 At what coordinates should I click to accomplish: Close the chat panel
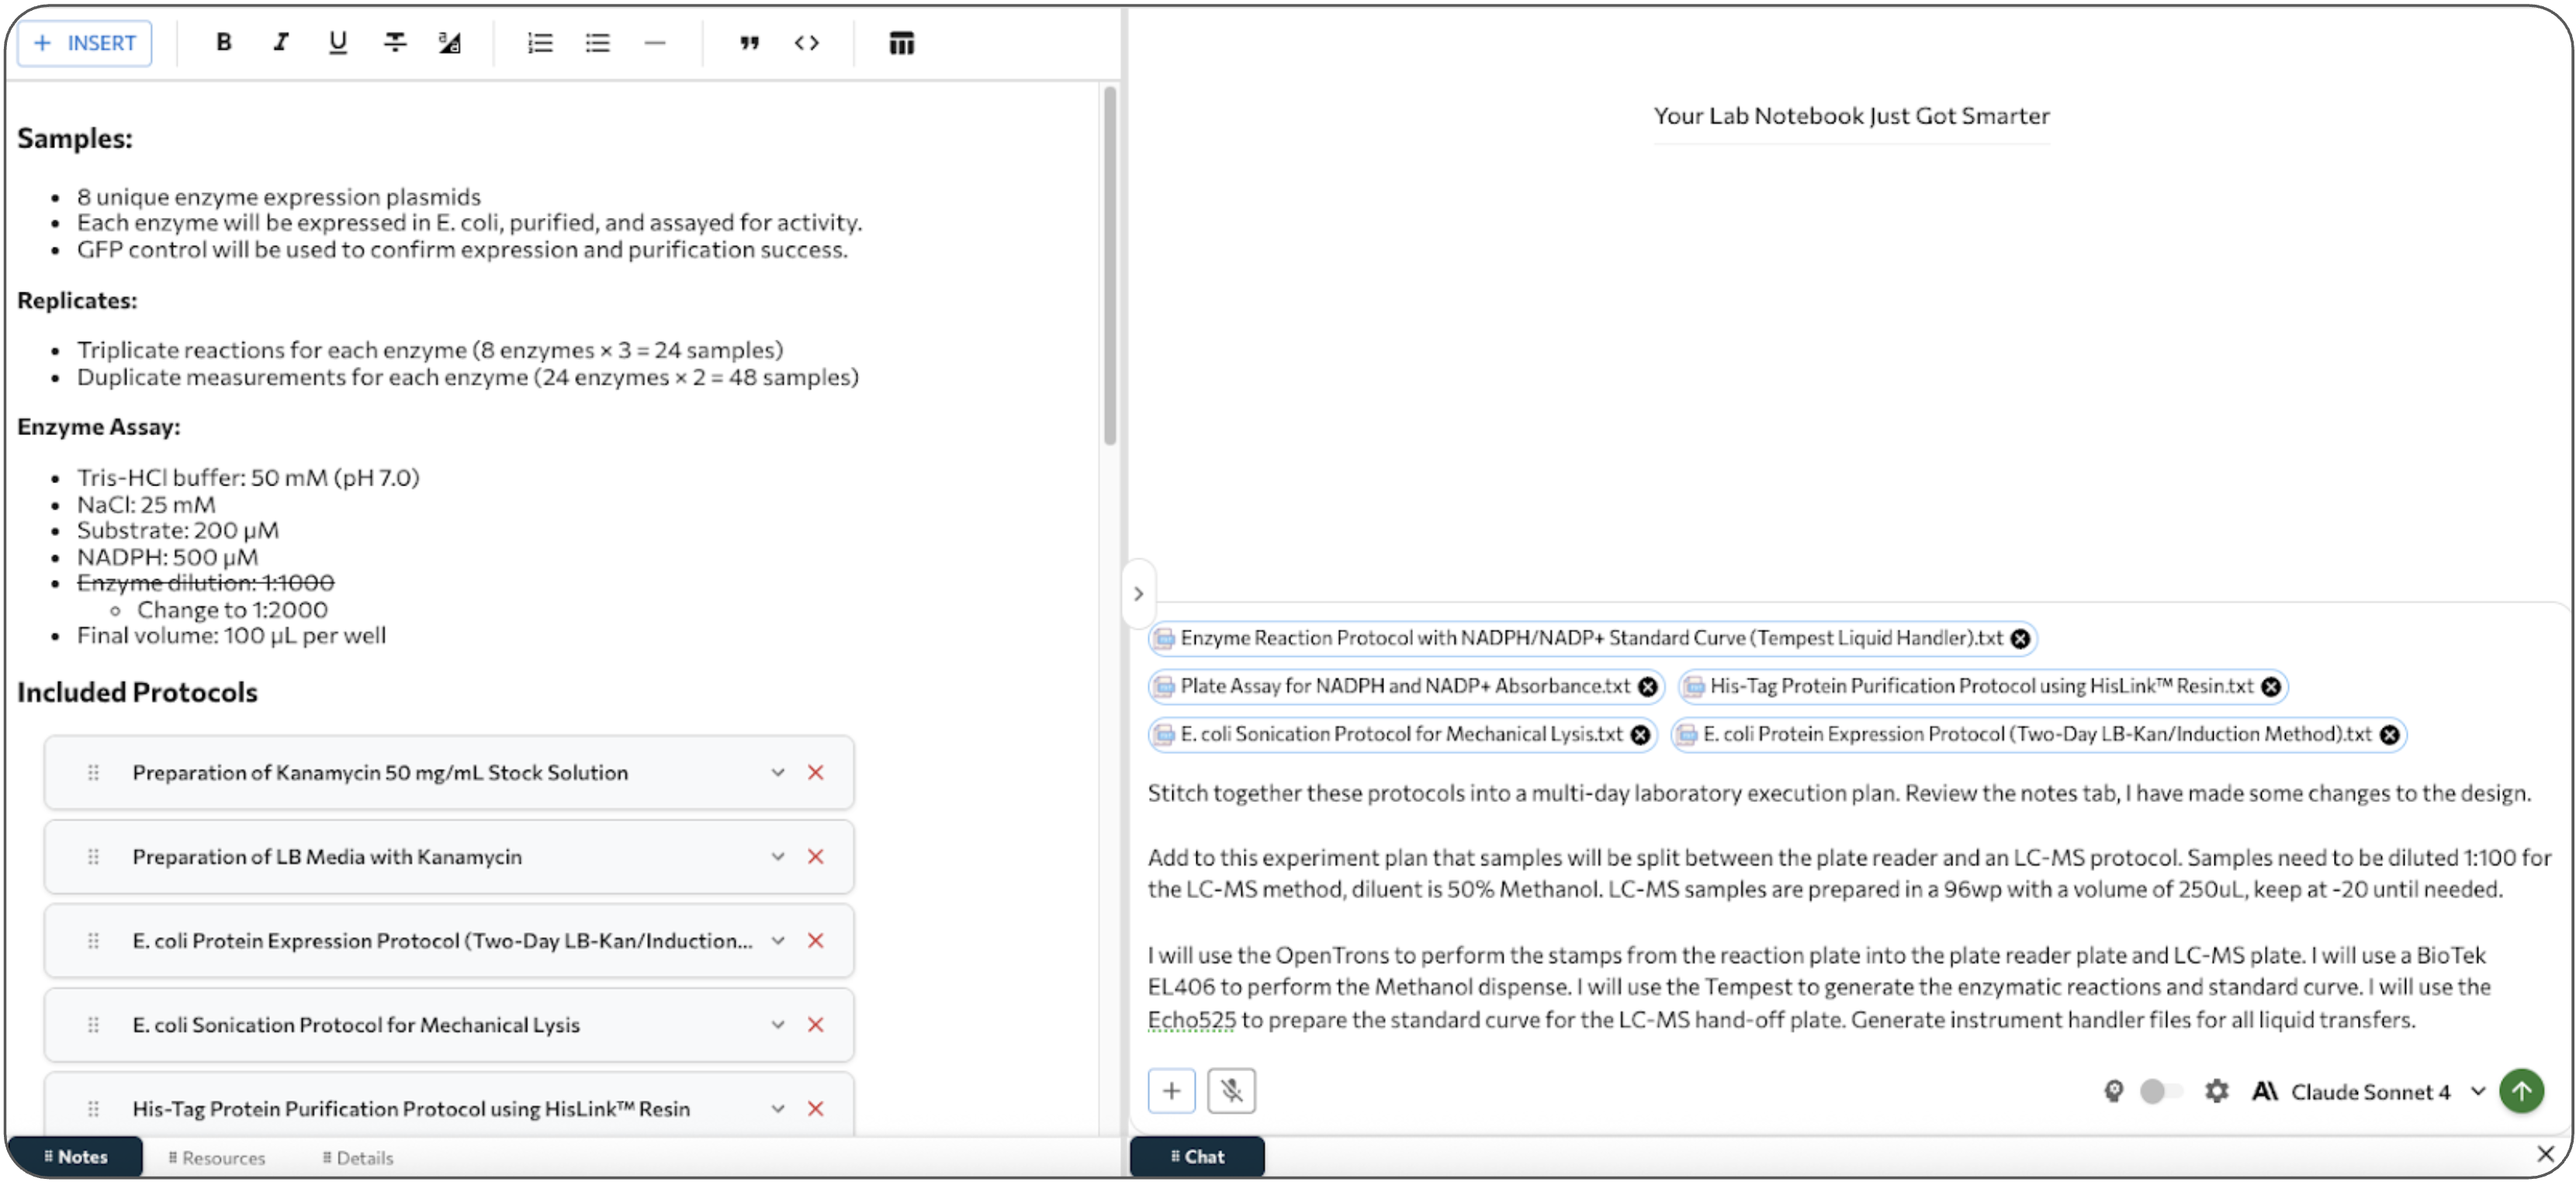point(2545,1154)
